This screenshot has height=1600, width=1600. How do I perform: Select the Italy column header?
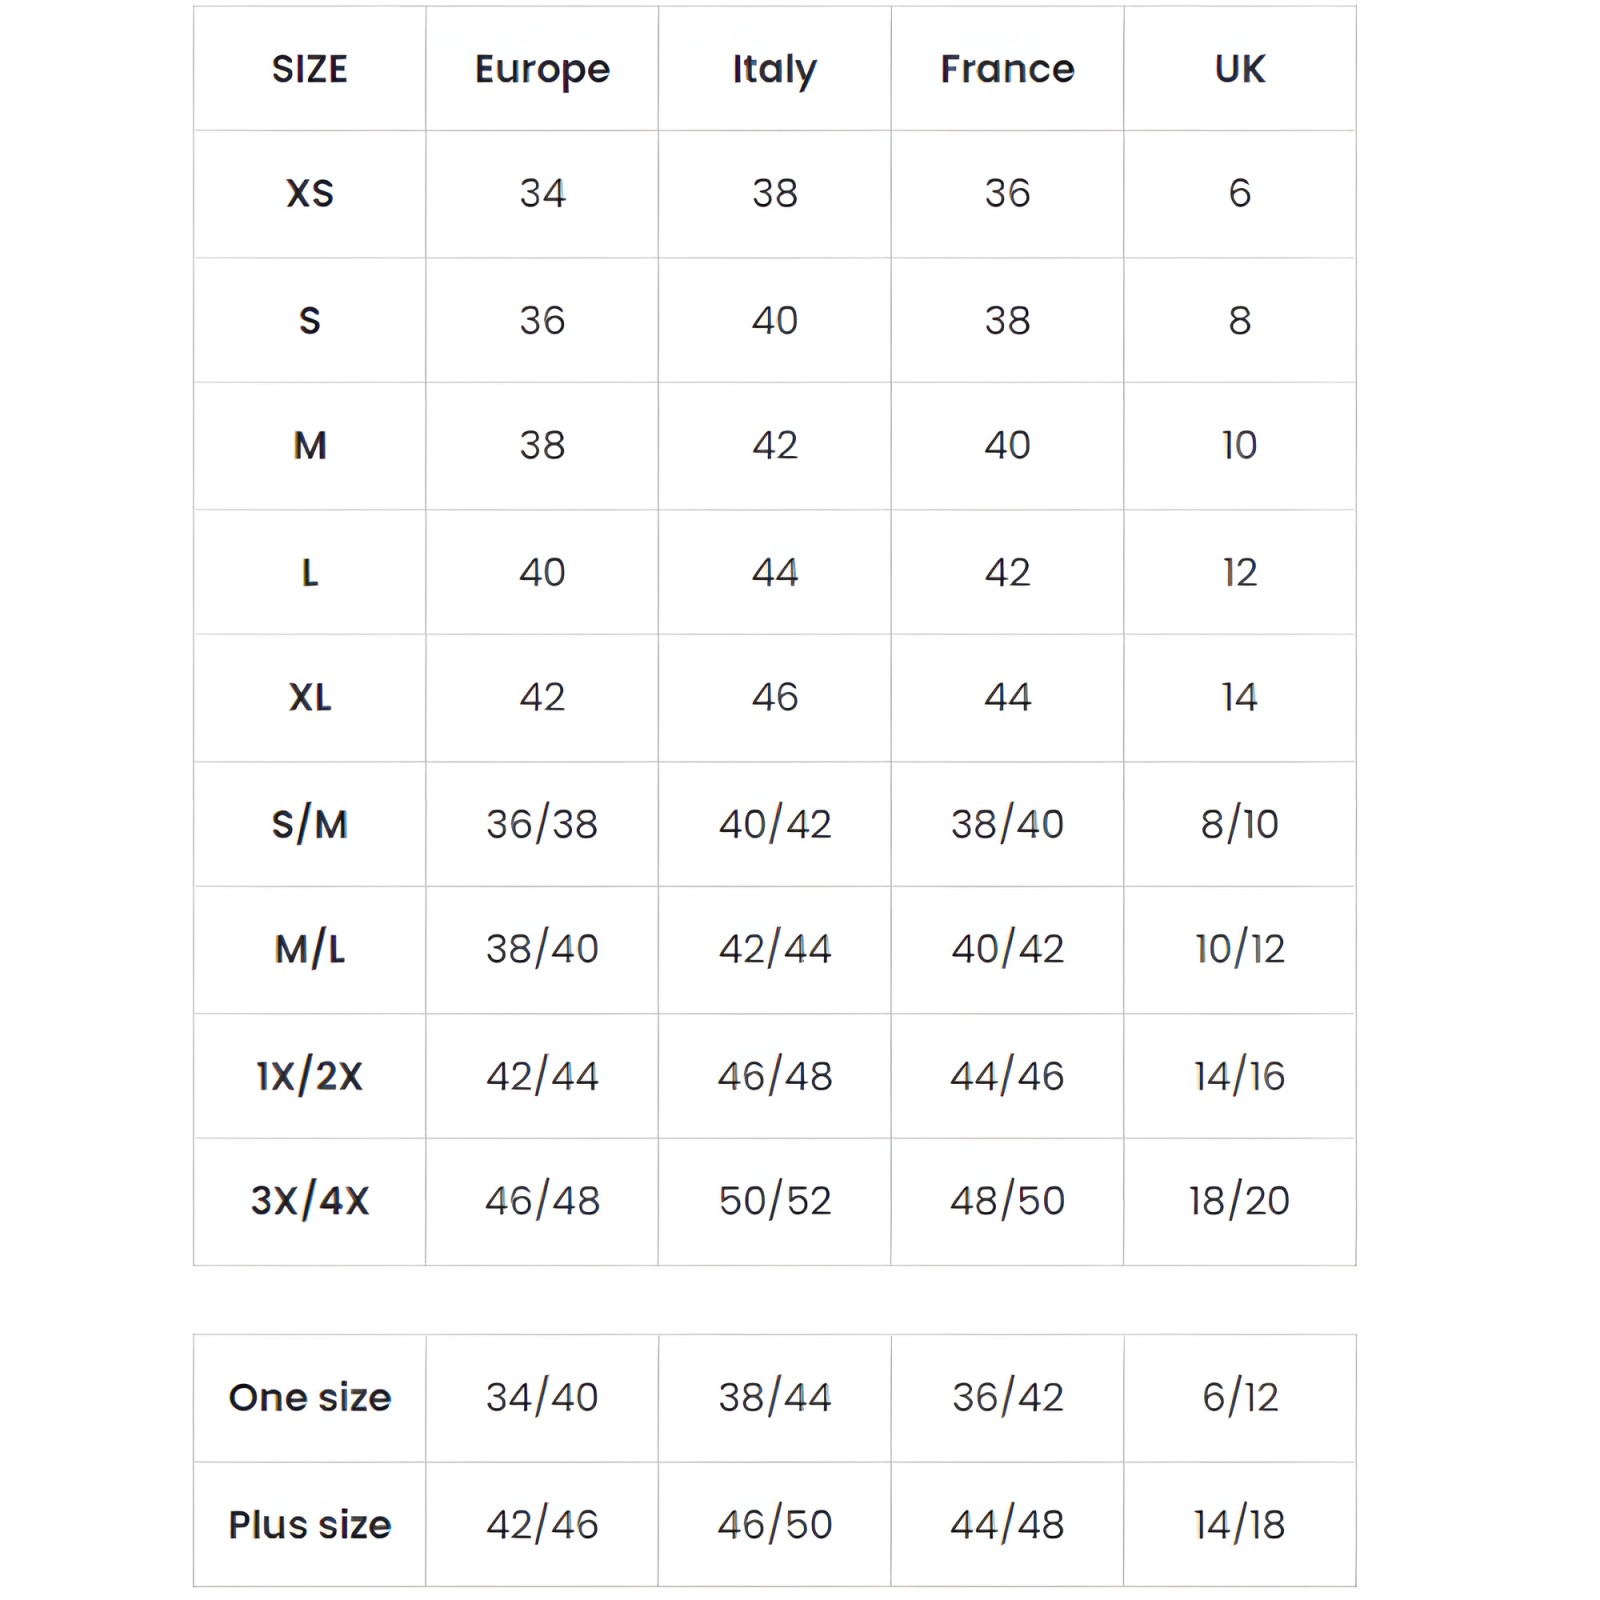pos(774,69)
